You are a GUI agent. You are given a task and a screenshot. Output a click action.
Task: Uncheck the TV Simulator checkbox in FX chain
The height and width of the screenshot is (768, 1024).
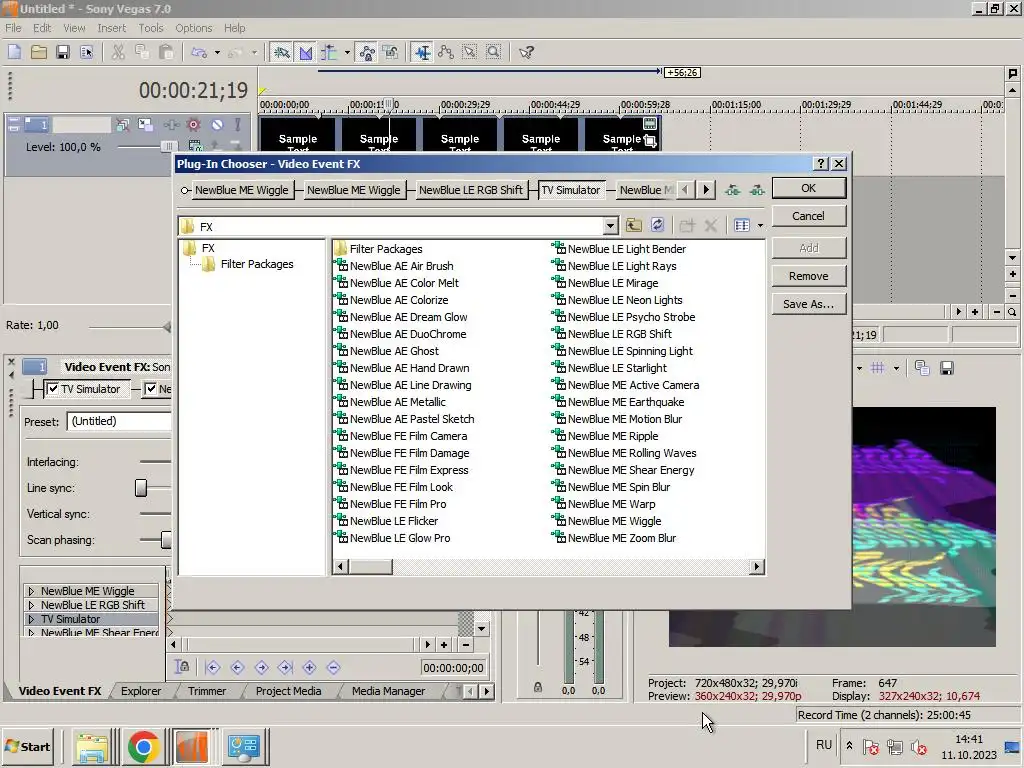(52, 389)
